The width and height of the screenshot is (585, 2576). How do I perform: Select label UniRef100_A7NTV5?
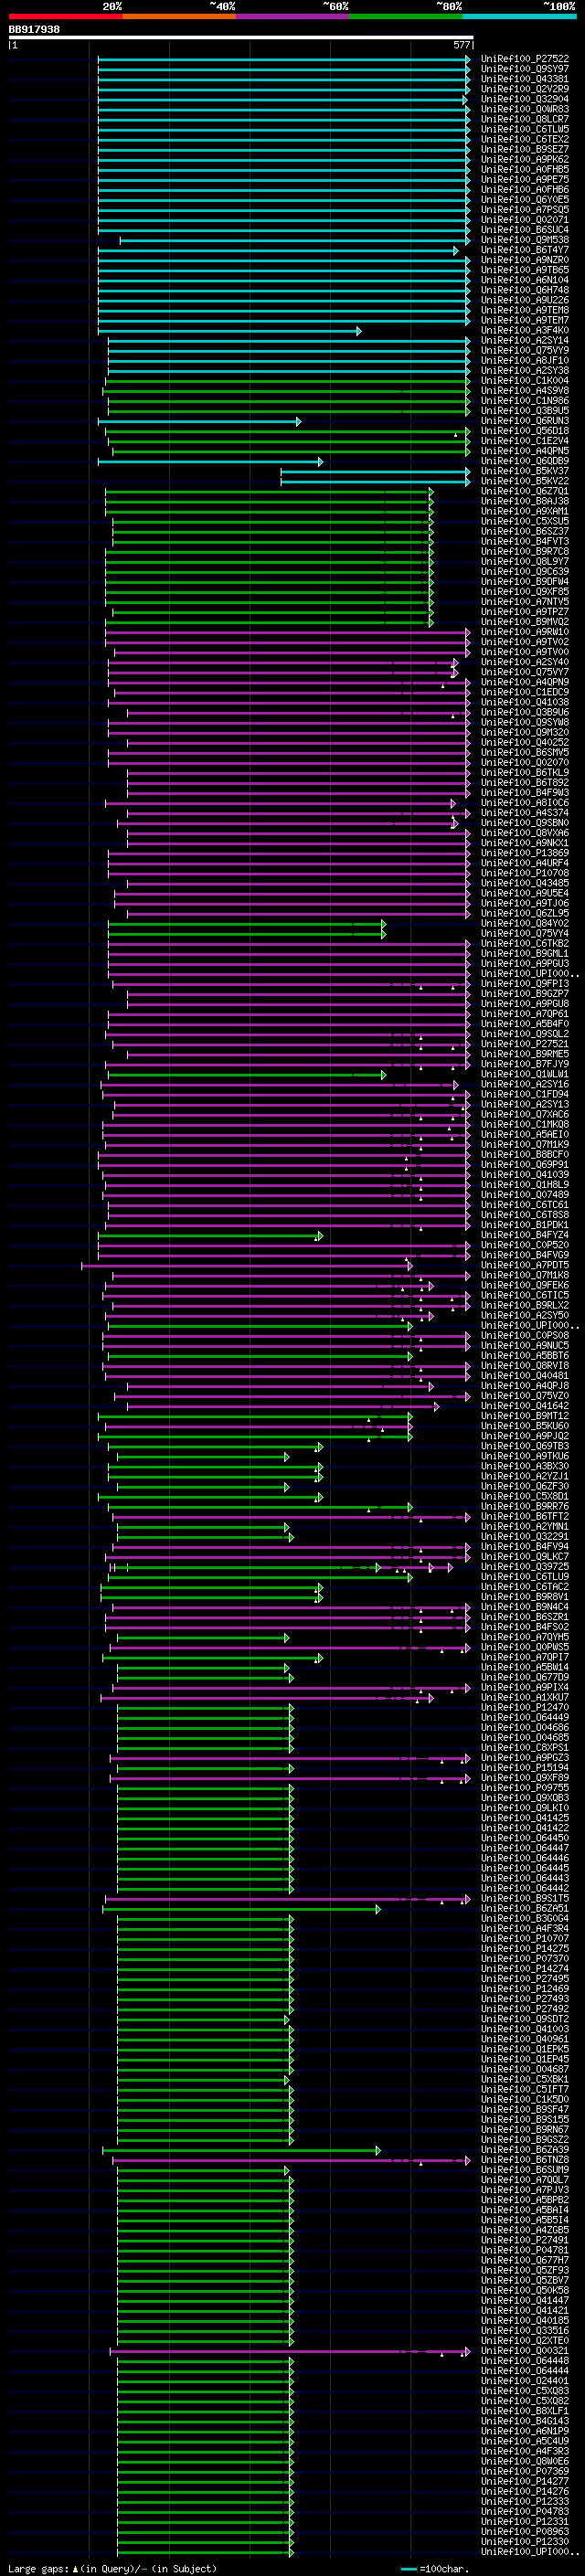(x=525, y=602)
